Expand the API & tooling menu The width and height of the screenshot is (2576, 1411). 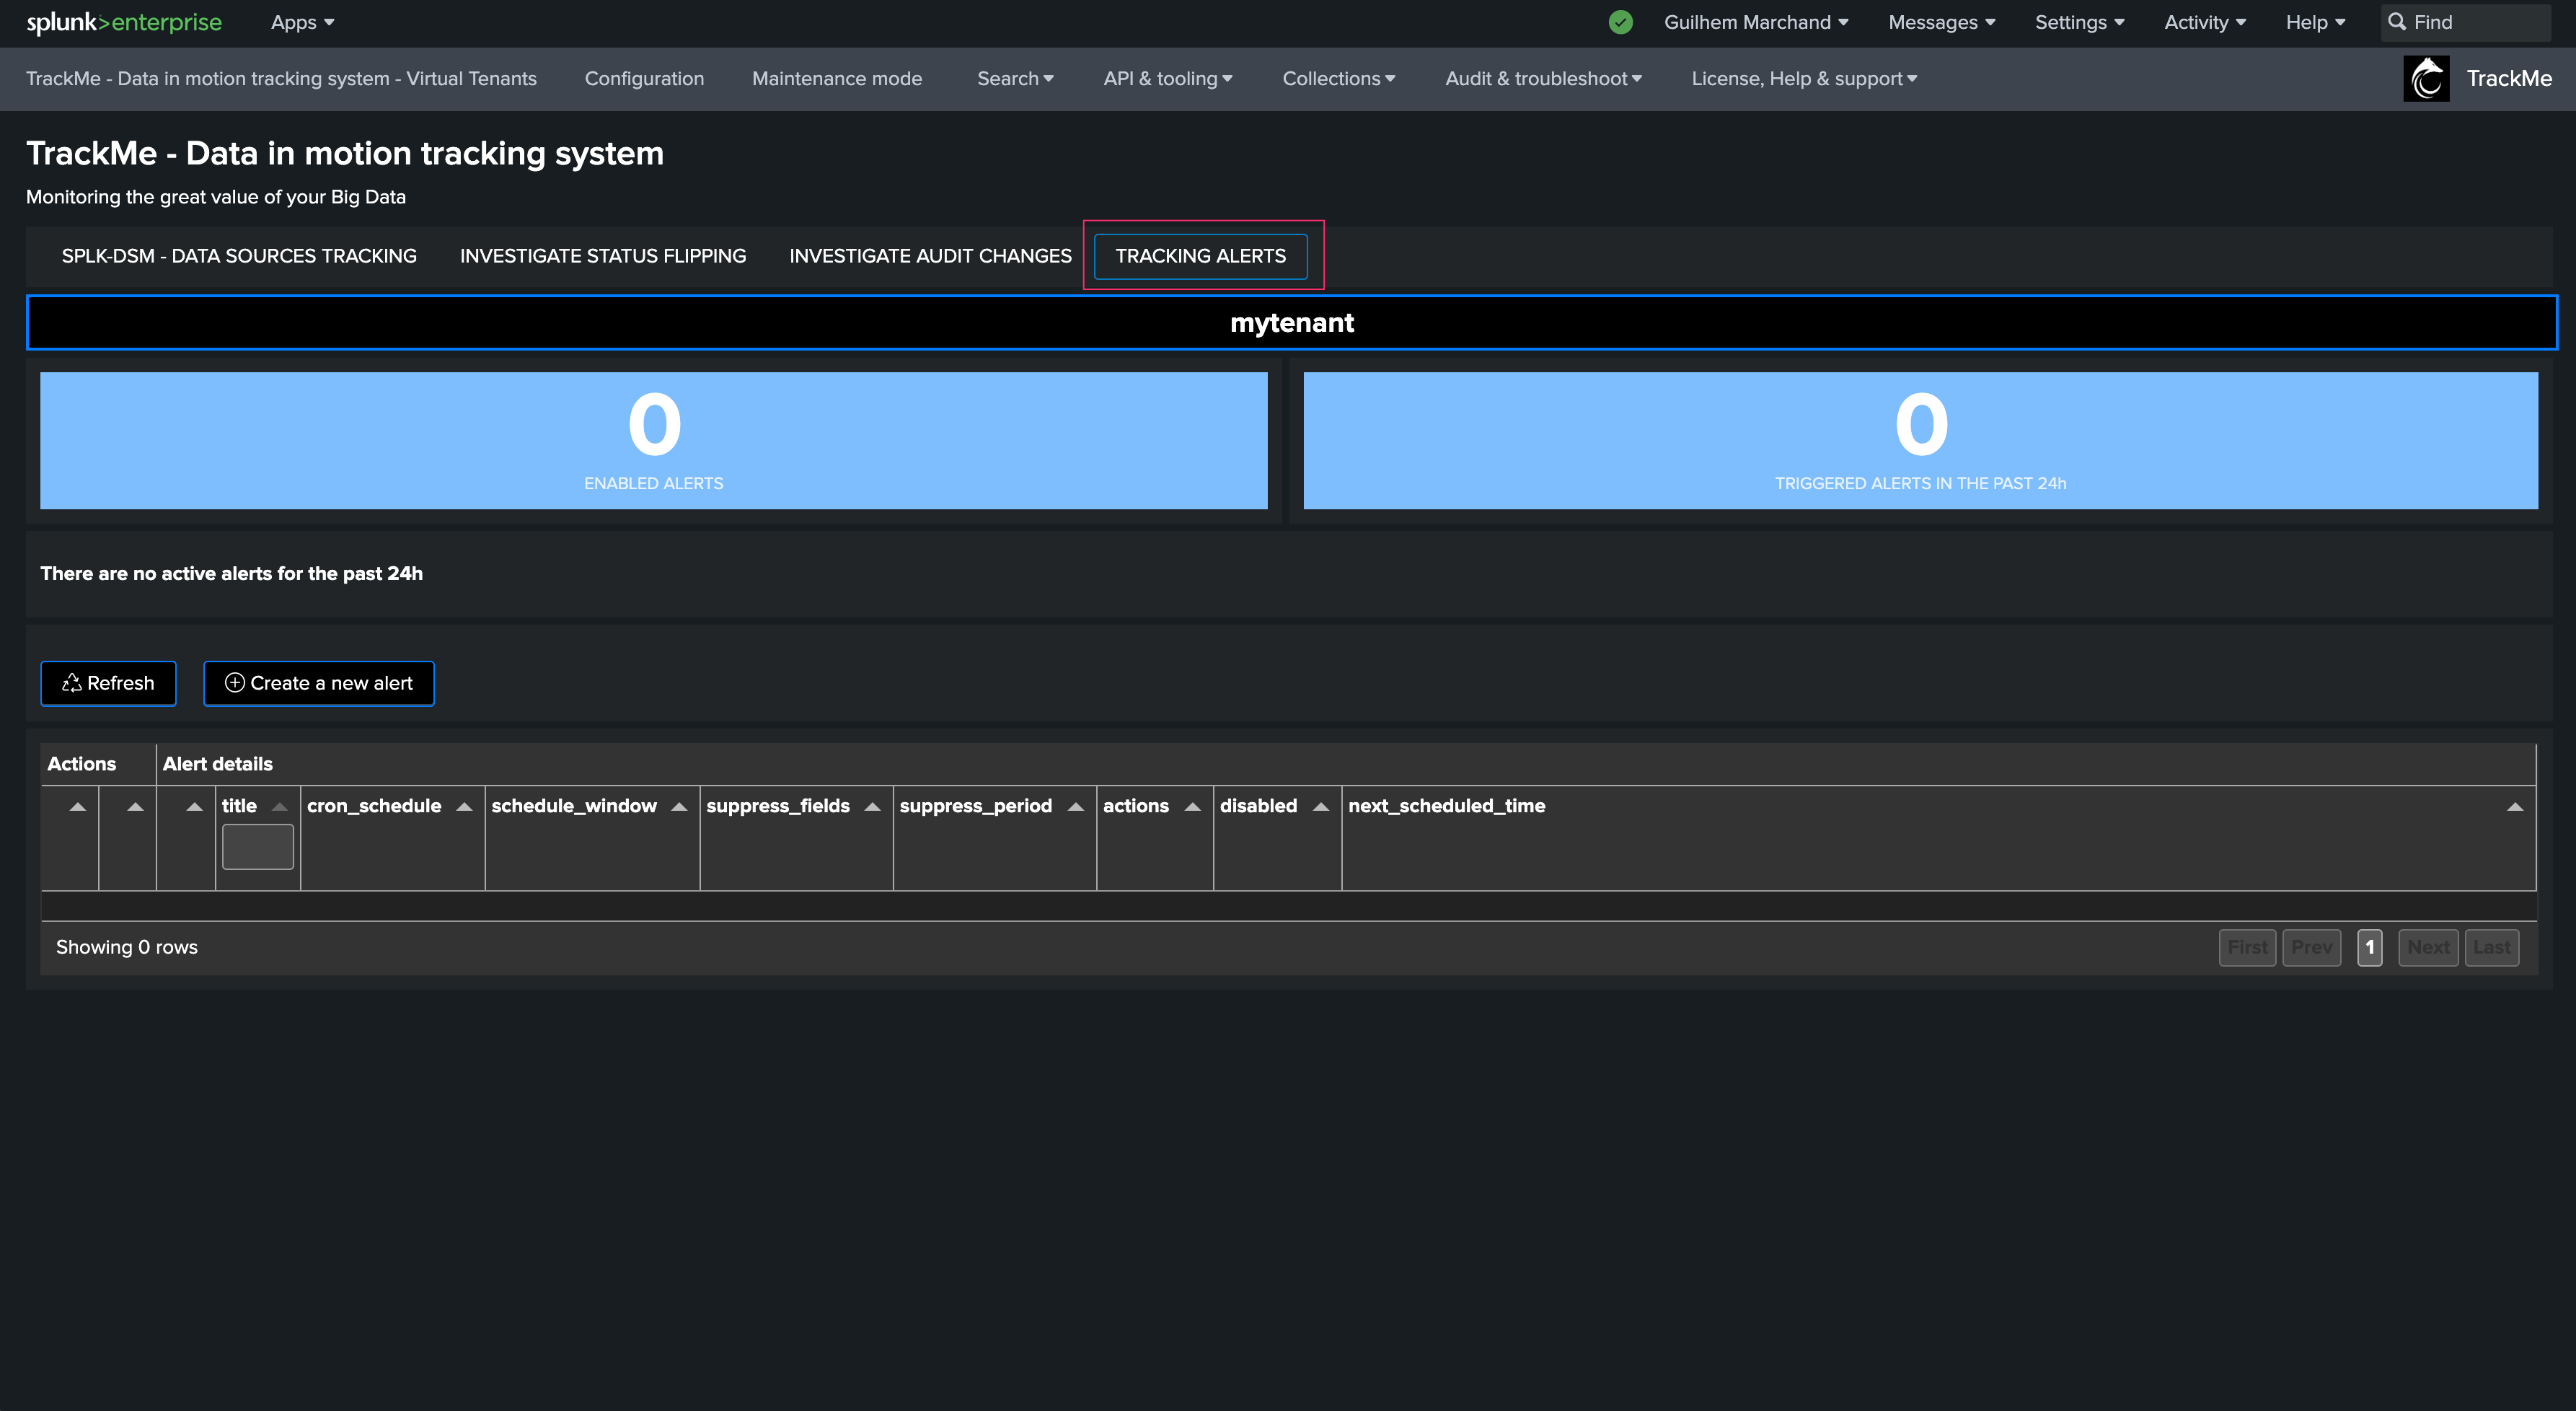1167,78
